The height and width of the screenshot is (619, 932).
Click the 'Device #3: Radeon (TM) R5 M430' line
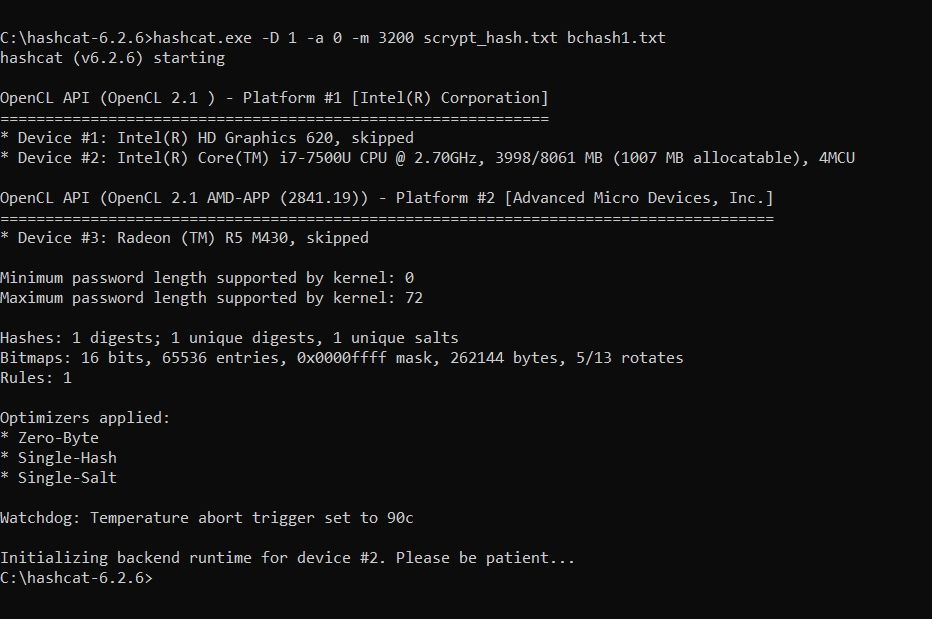[185, 238]
